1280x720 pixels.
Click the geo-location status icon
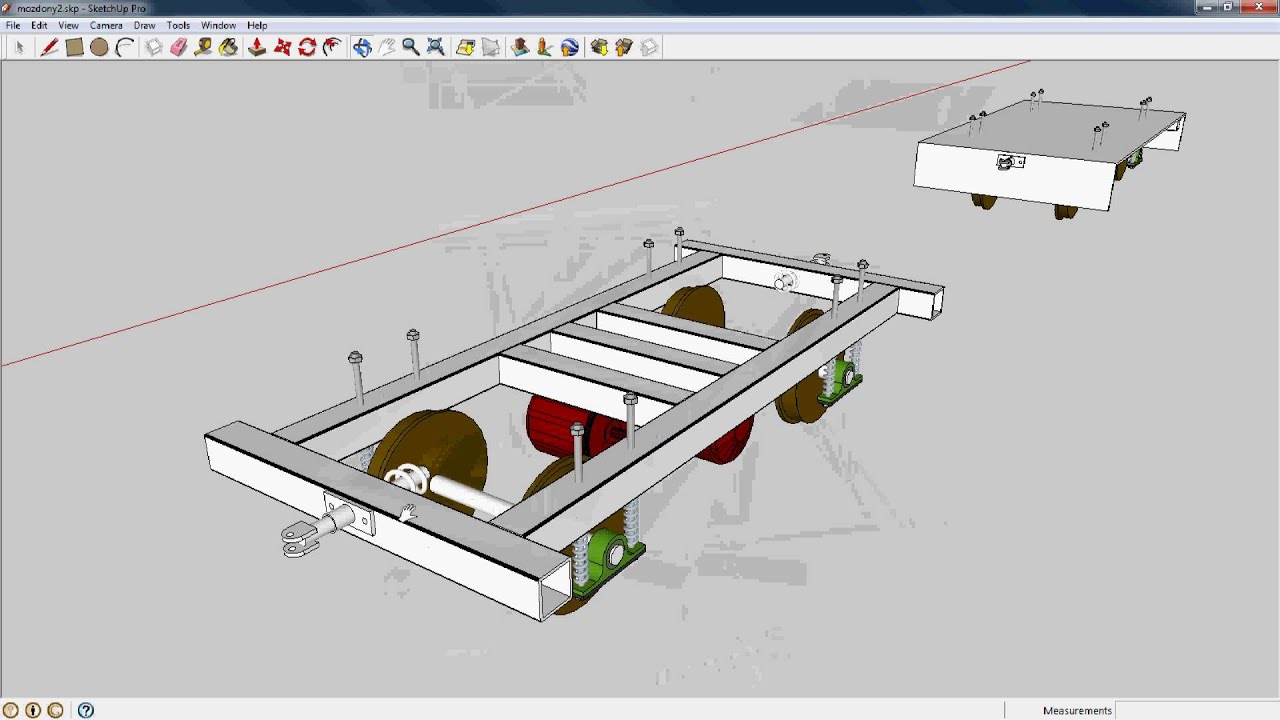11,710
